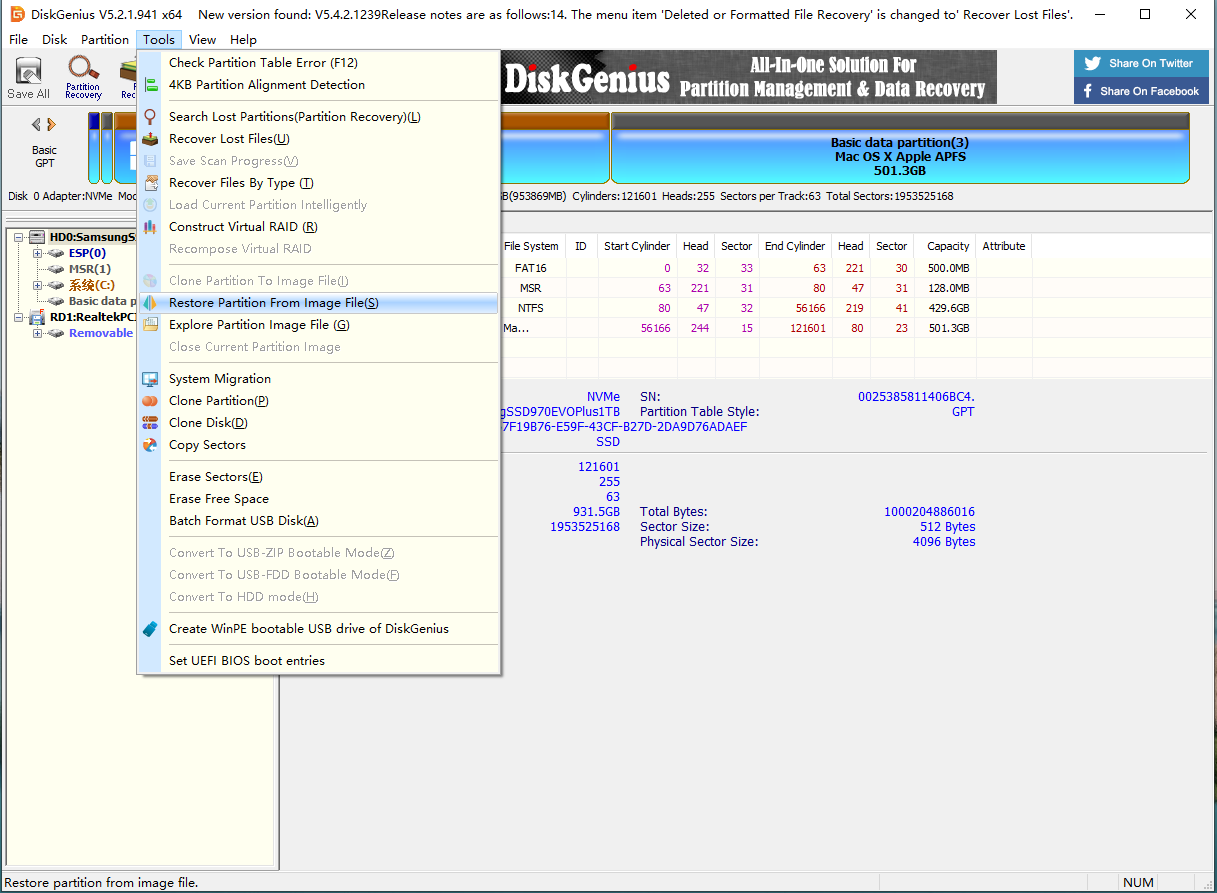Select Erase Sectors(E) menu entry

[x=319, y=477]
